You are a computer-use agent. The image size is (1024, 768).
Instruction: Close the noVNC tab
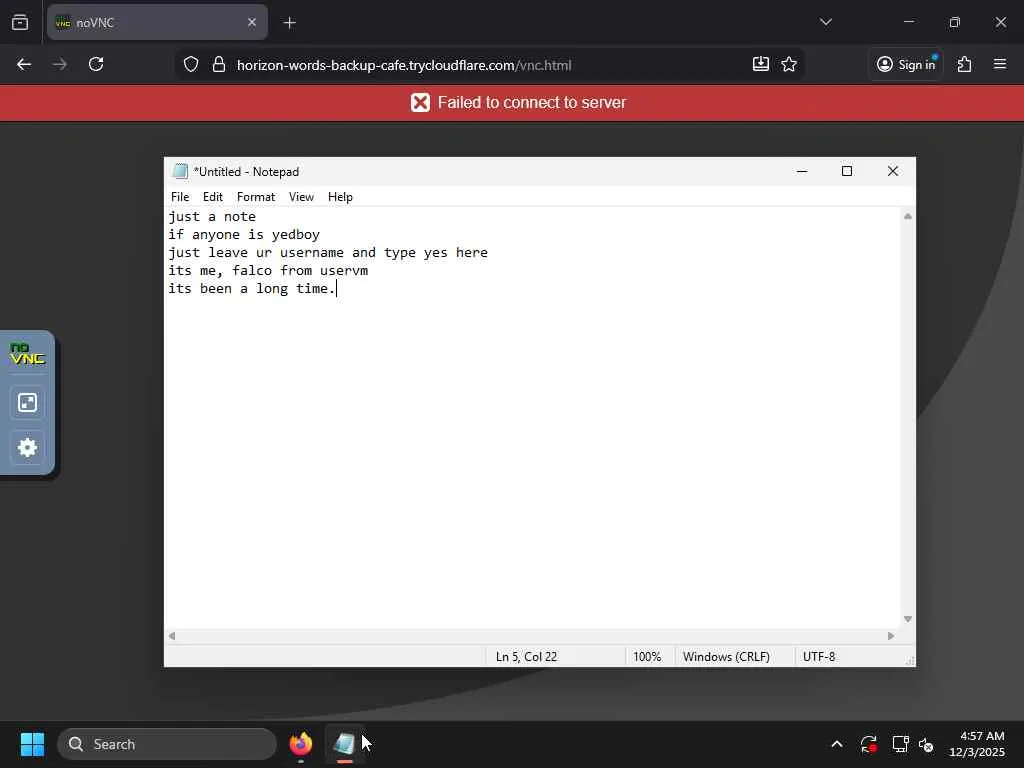(252, 22)
